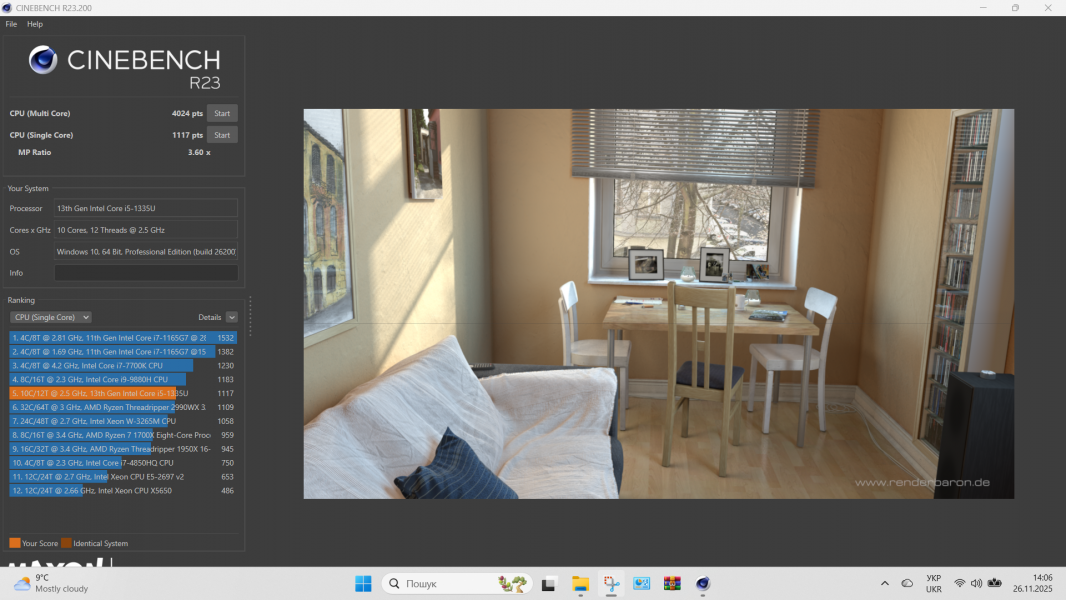This screenshot has height=600, width=1066.
Task: Open the Windows Start menu
Action: (363, 583)
